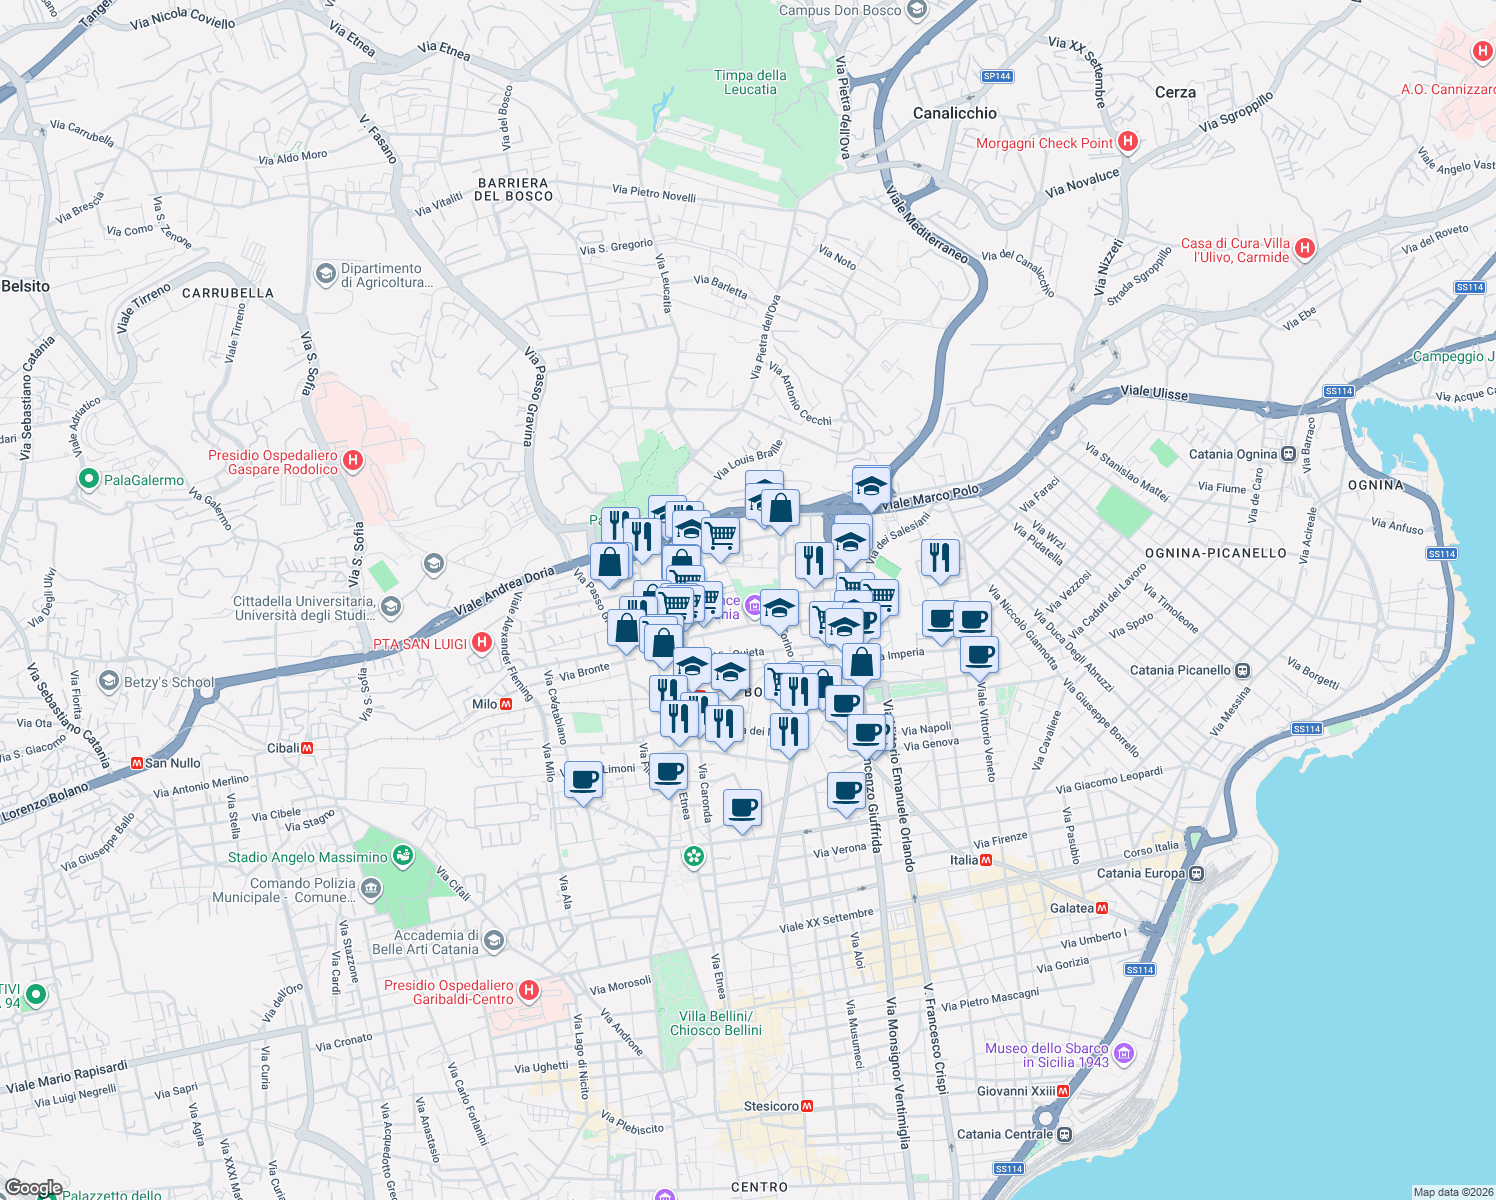This screenshot has width=1496, height=1200.
Task: Click the Catania Europa train station icon
Action: (1196, 873)
